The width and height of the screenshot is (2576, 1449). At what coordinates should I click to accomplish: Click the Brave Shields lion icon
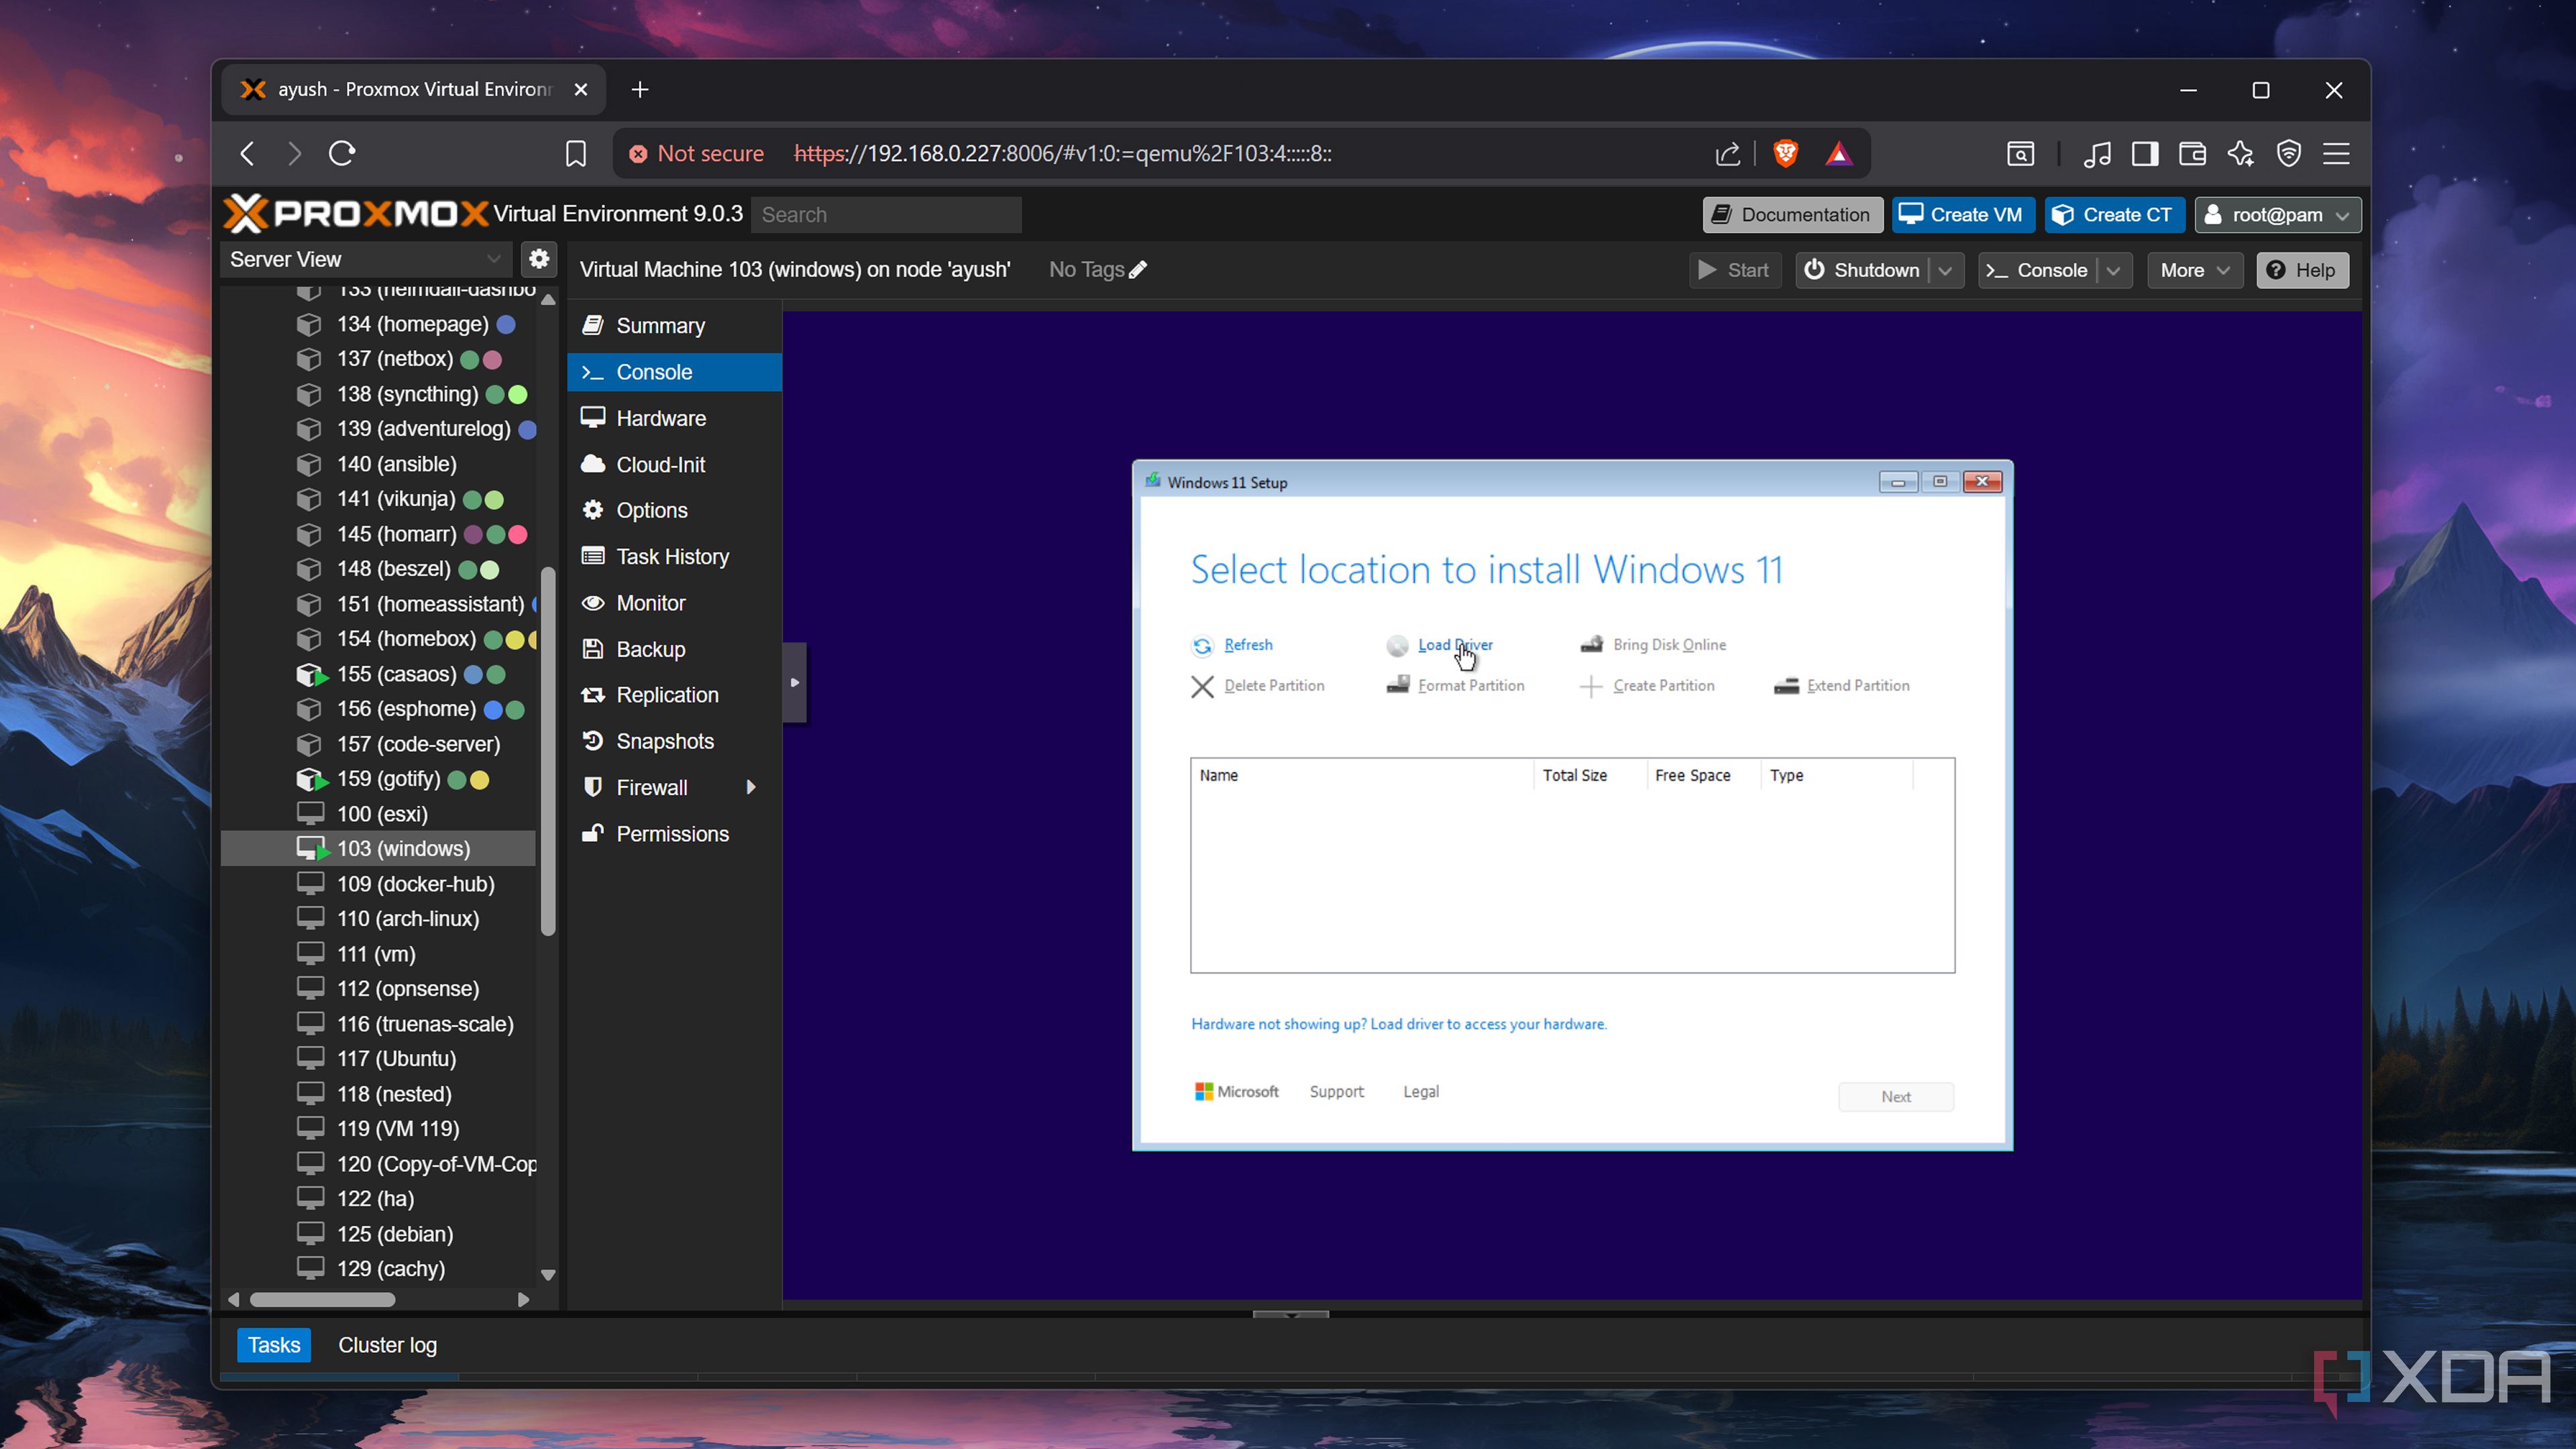1785,153
